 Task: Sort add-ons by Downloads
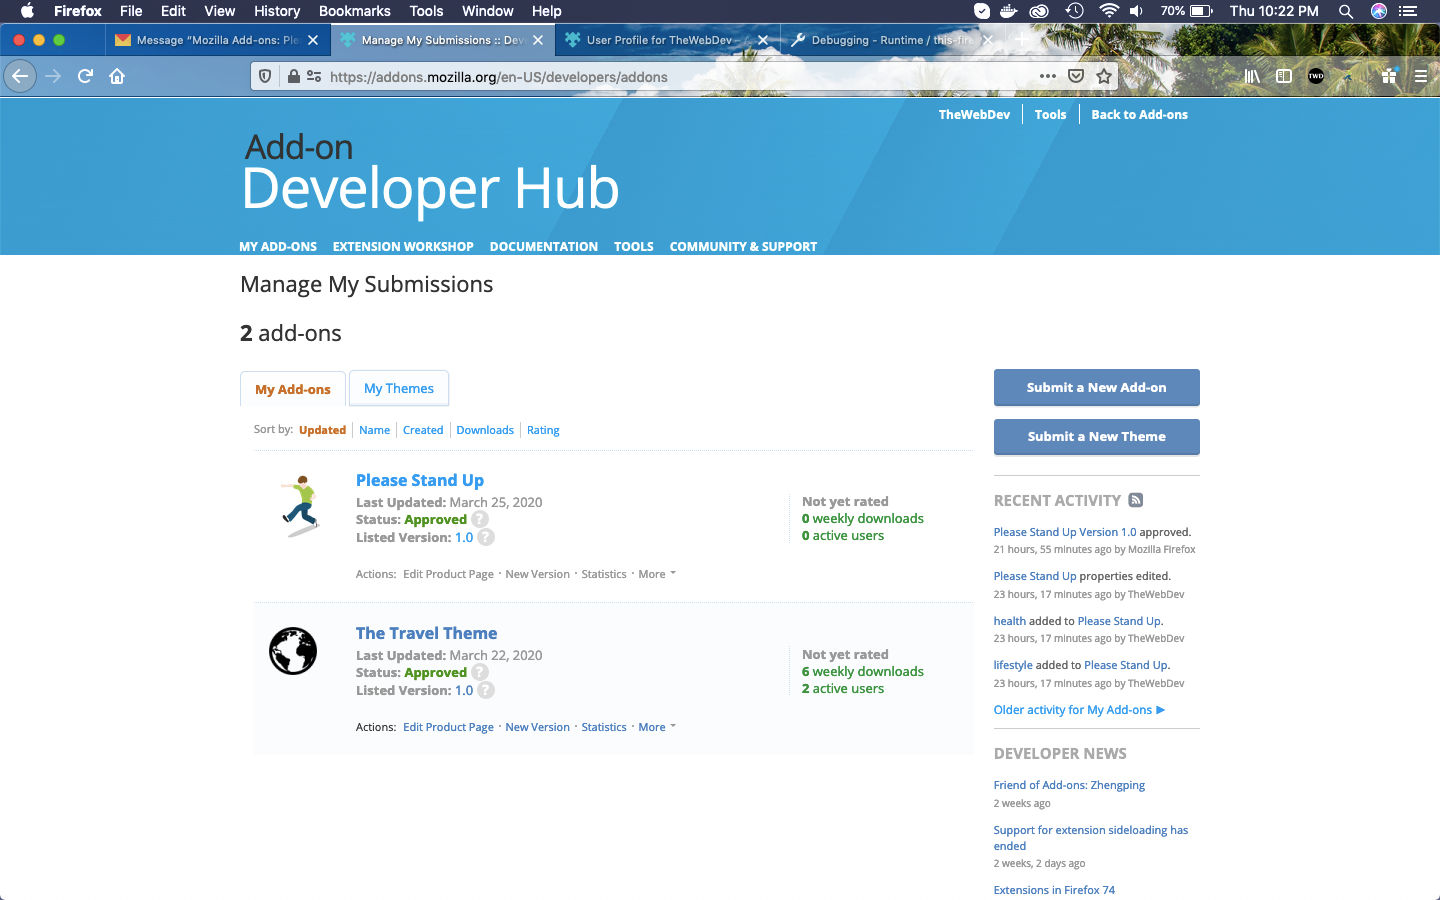485,430
